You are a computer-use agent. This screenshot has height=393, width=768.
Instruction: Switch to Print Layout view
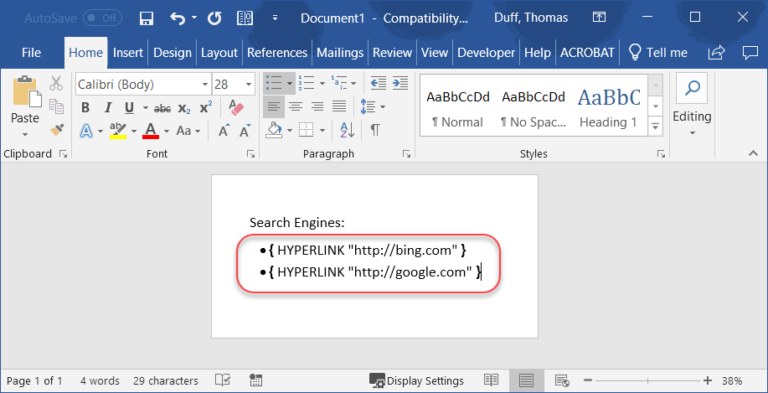tap(526, 380)
